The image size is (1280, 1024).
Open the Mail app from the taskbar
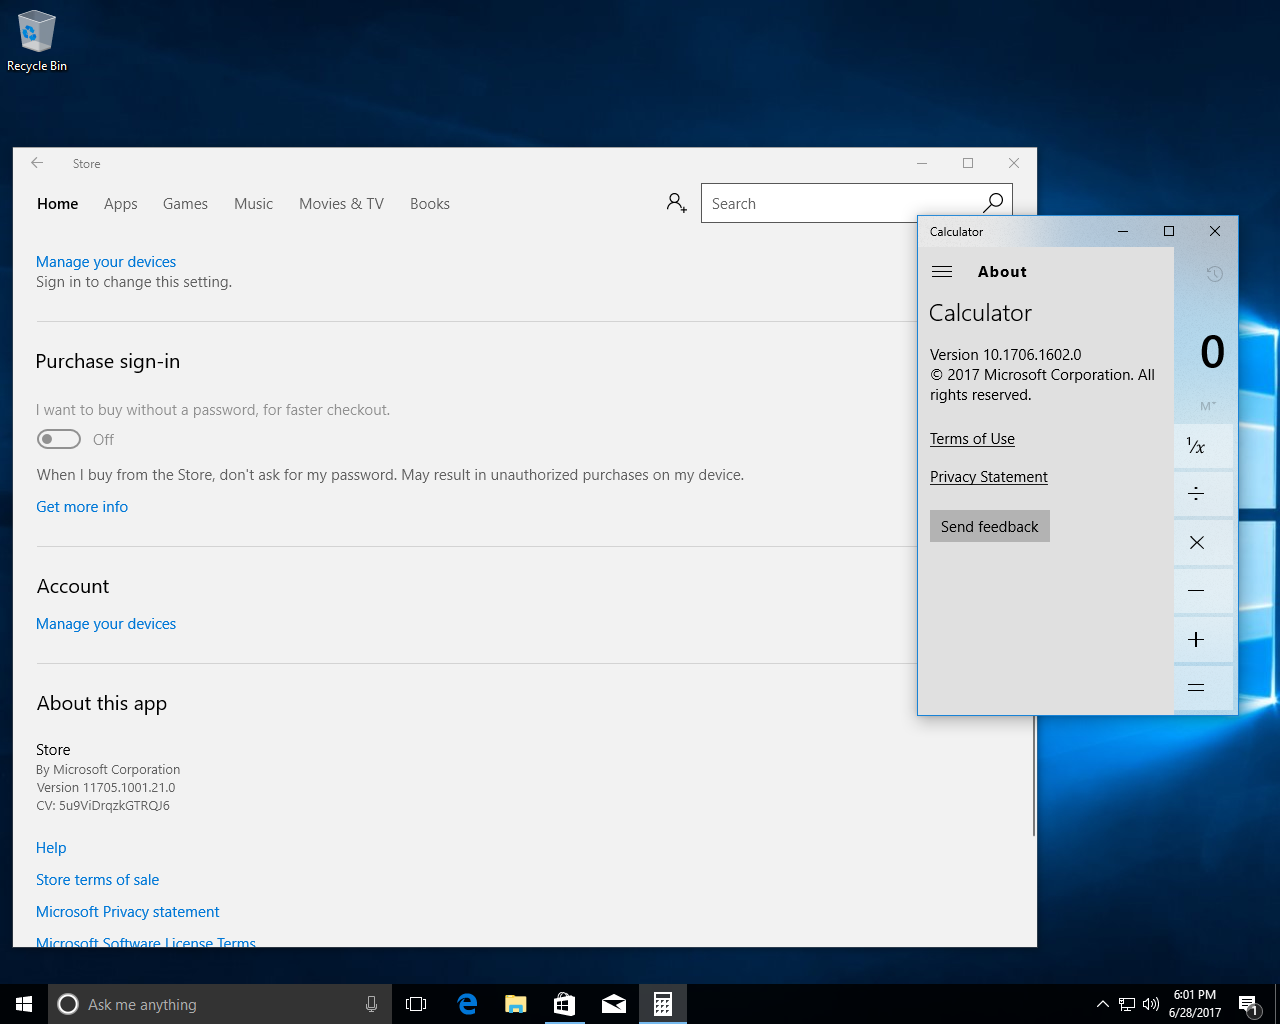613,1004
